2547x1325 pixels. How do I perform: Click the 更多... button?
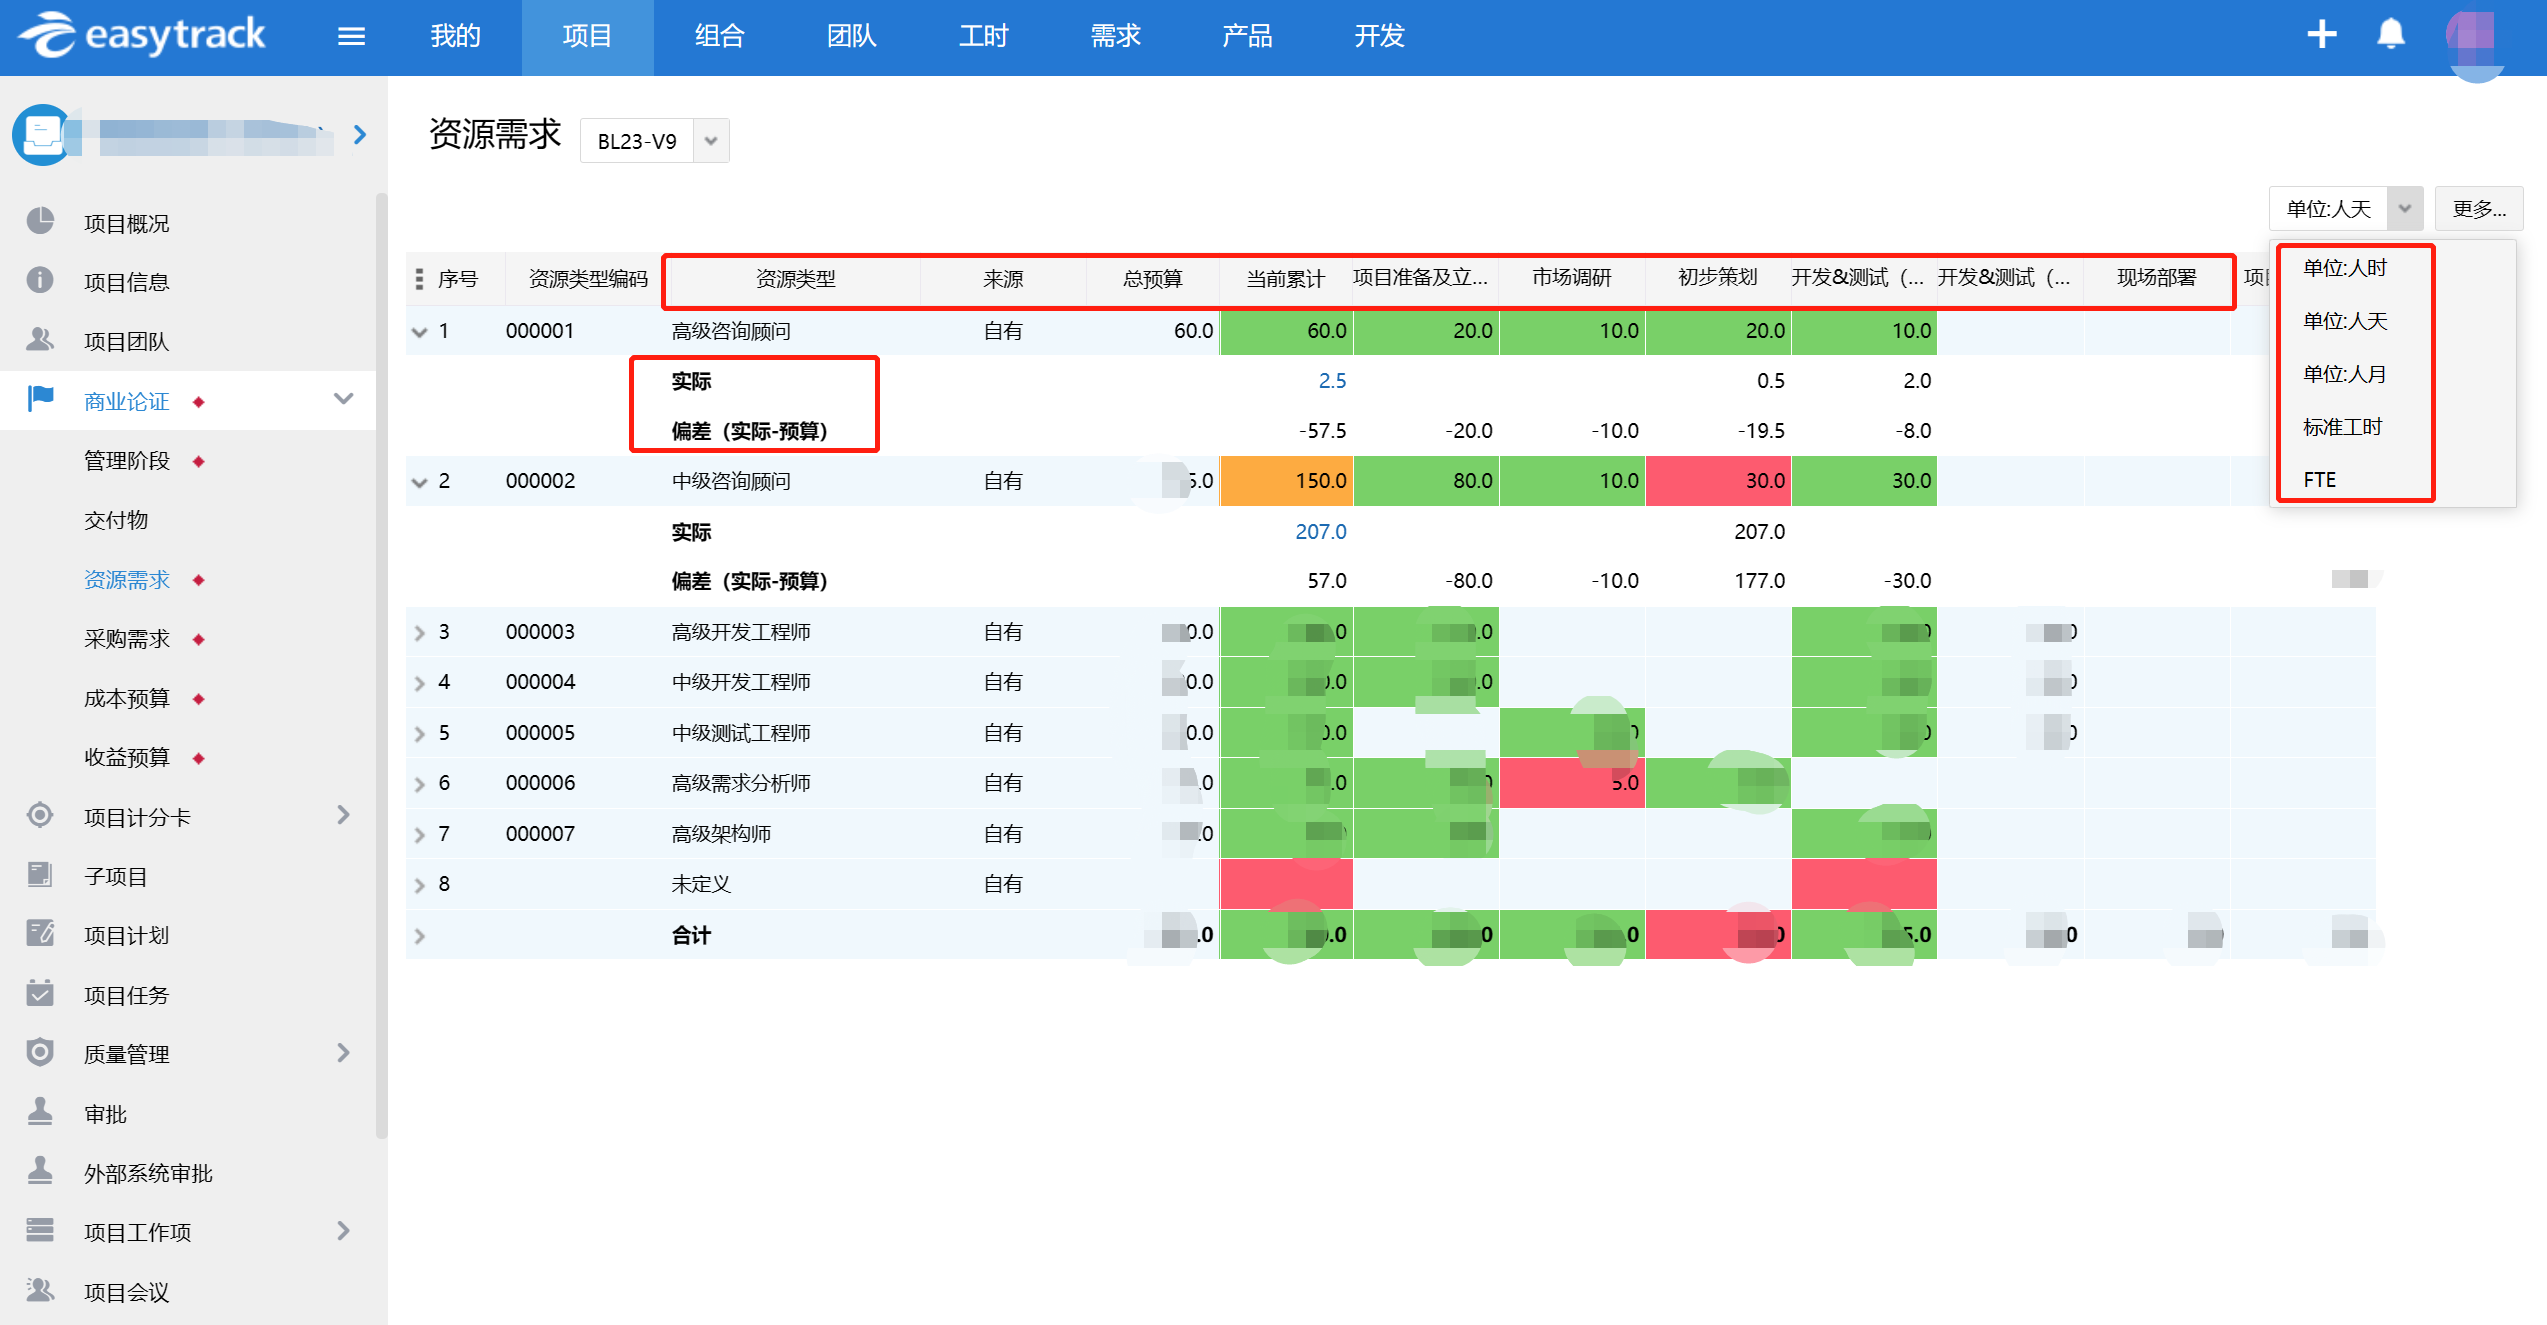(x=2479, y=209)
